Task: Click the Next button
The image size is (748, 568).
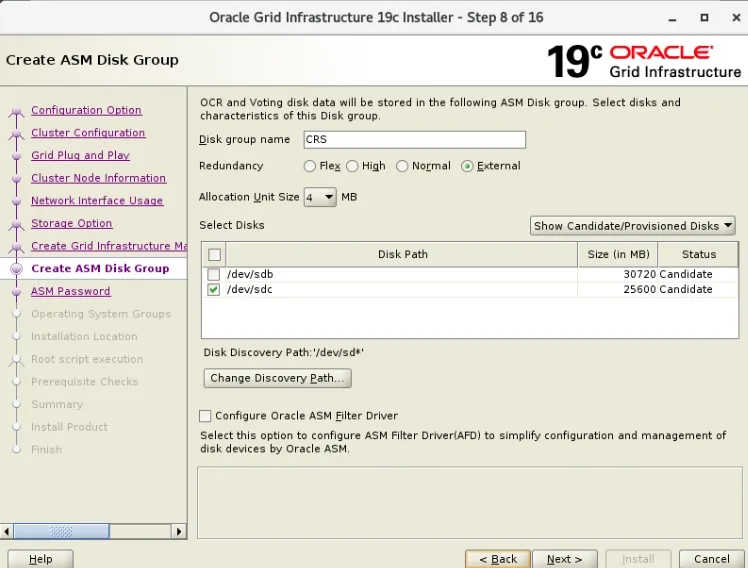Action: click(564, 559)
